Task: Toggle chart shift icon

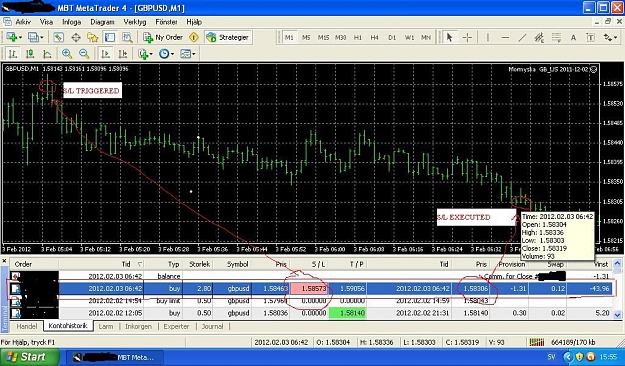Action: 123,54
